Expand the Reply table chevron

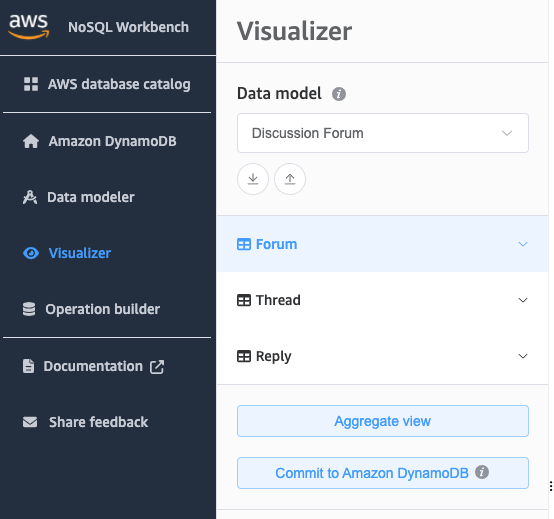523,356
